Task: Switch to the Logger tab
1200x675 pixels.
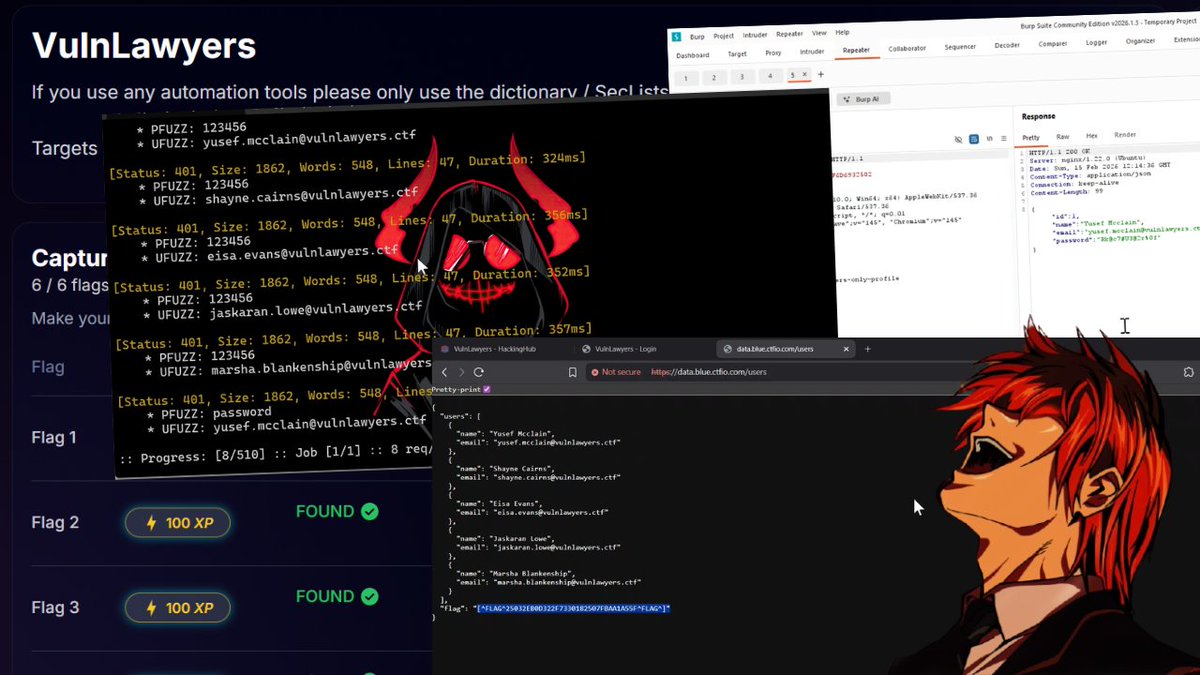Action: pyautogui.click(x=1096, y=42)
